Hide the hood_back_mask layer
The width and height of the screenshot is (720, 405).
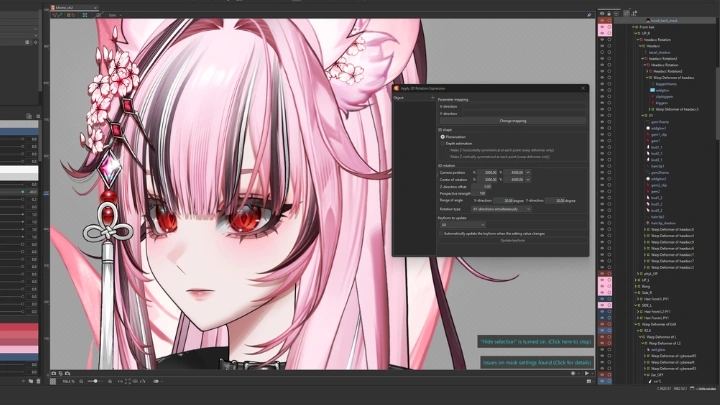point(602,21)
